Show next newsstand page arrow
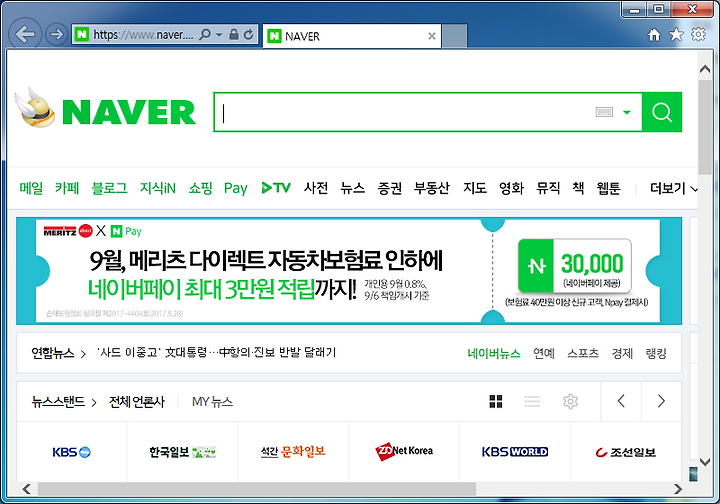Screen dimensions: 720x504 pos(661,401)
